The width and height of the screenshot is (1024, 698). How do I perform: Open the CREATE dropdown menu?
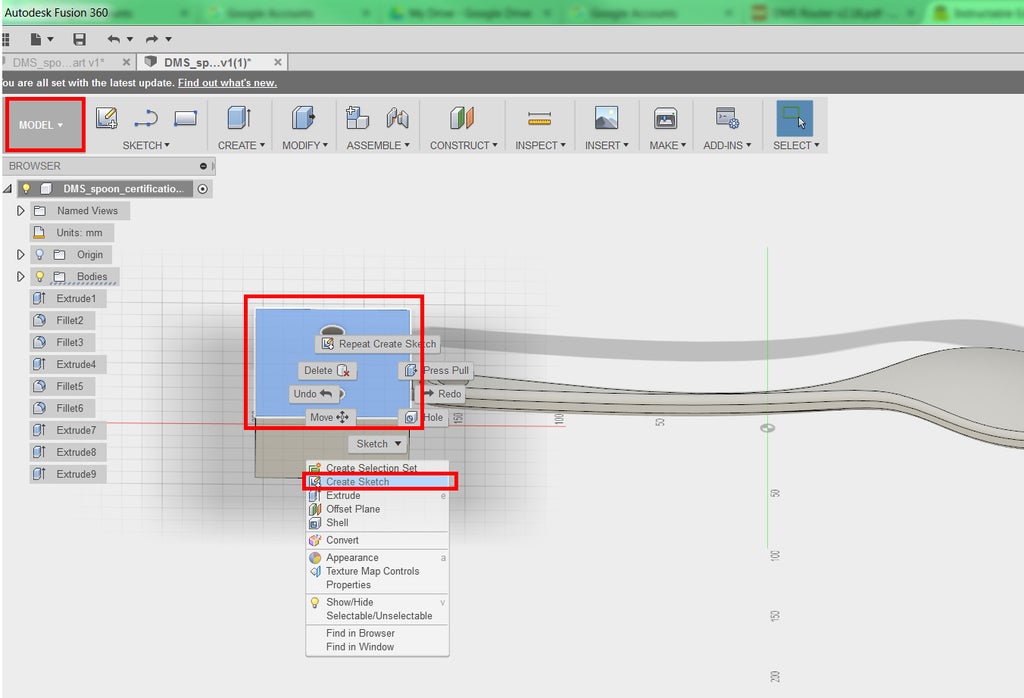(241, 145)
